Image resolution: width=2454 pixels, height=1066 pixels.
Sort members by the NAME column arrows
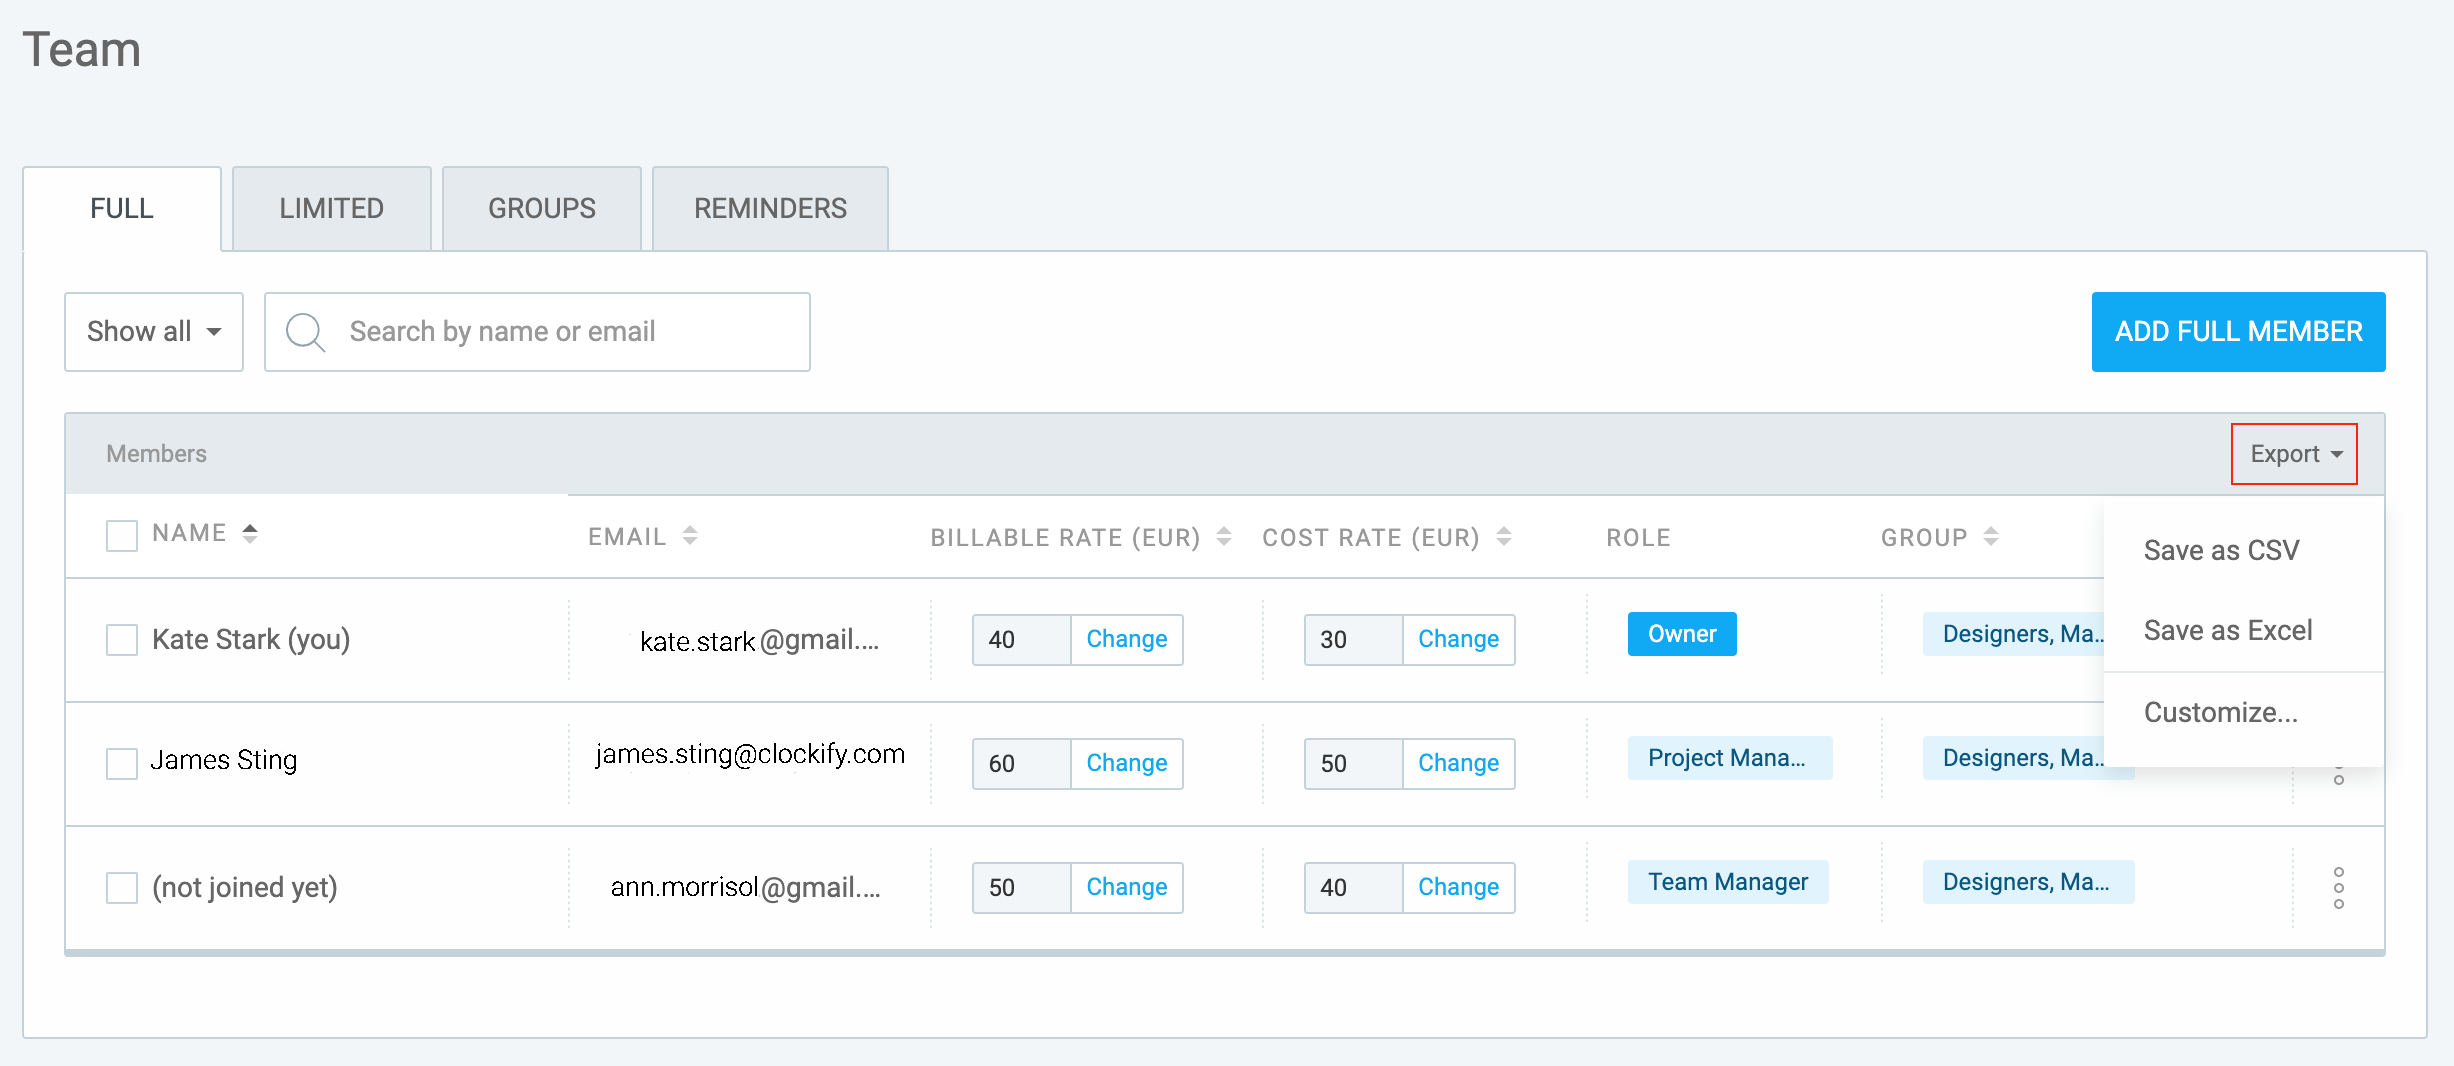[250, 533]
